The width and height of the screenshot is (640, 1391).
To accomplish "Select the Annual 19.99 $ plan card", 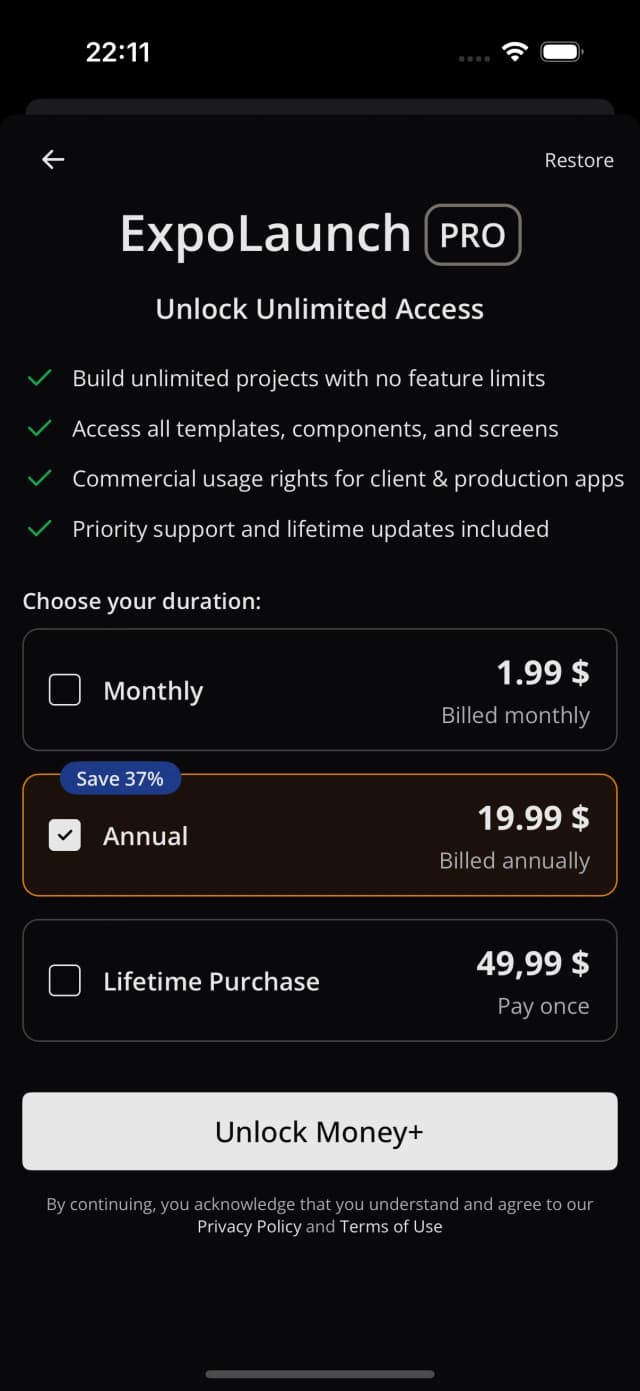I will (320, 835).
